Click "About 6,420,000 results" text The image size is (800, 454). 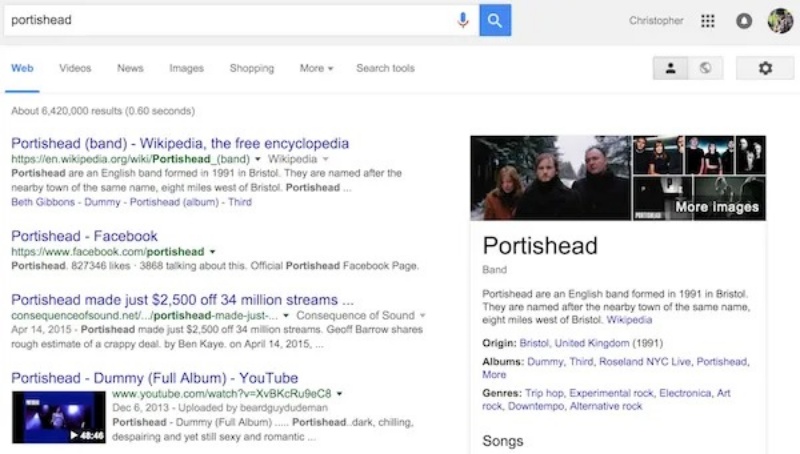pyautogui.click(x=67, y=111)
